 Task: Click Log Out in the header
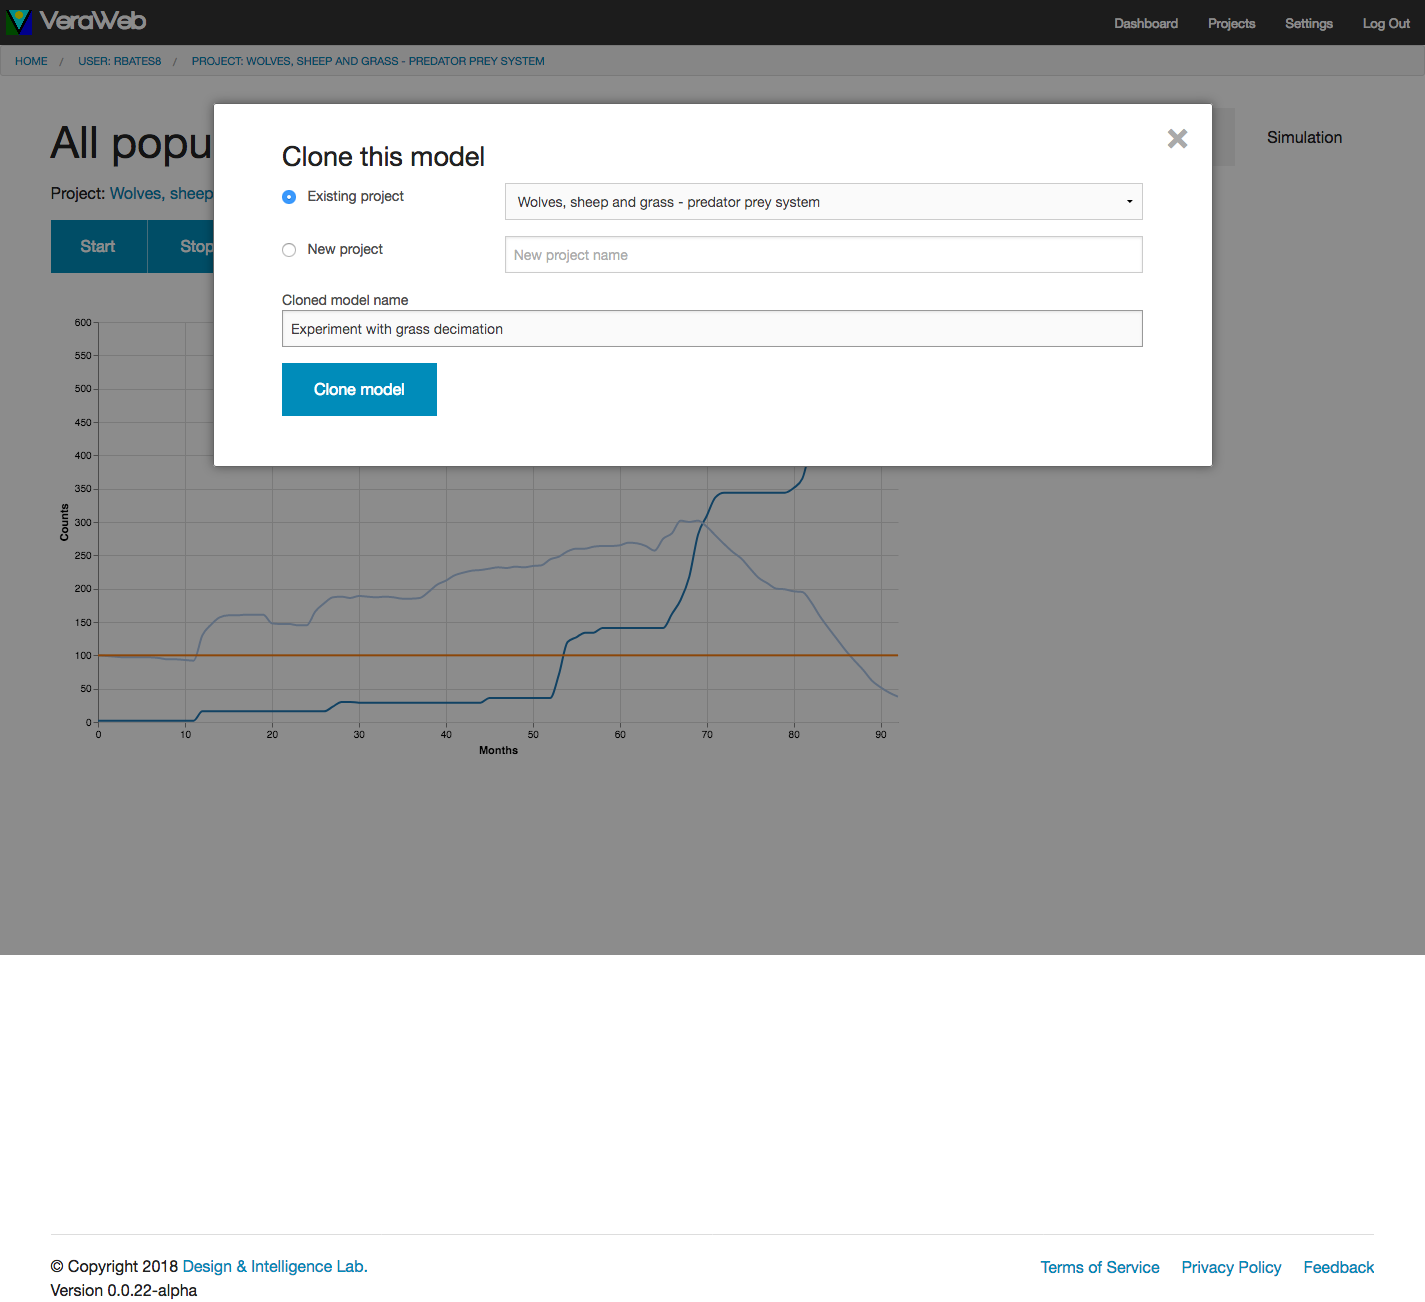coord(1385,23)
